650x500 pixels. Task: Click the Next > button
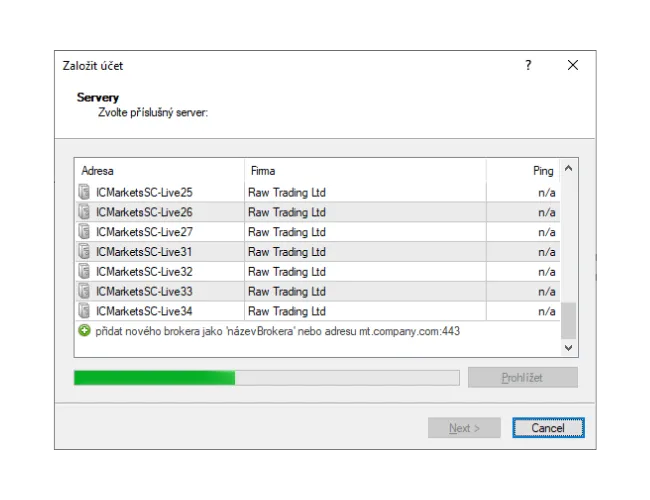464,428
